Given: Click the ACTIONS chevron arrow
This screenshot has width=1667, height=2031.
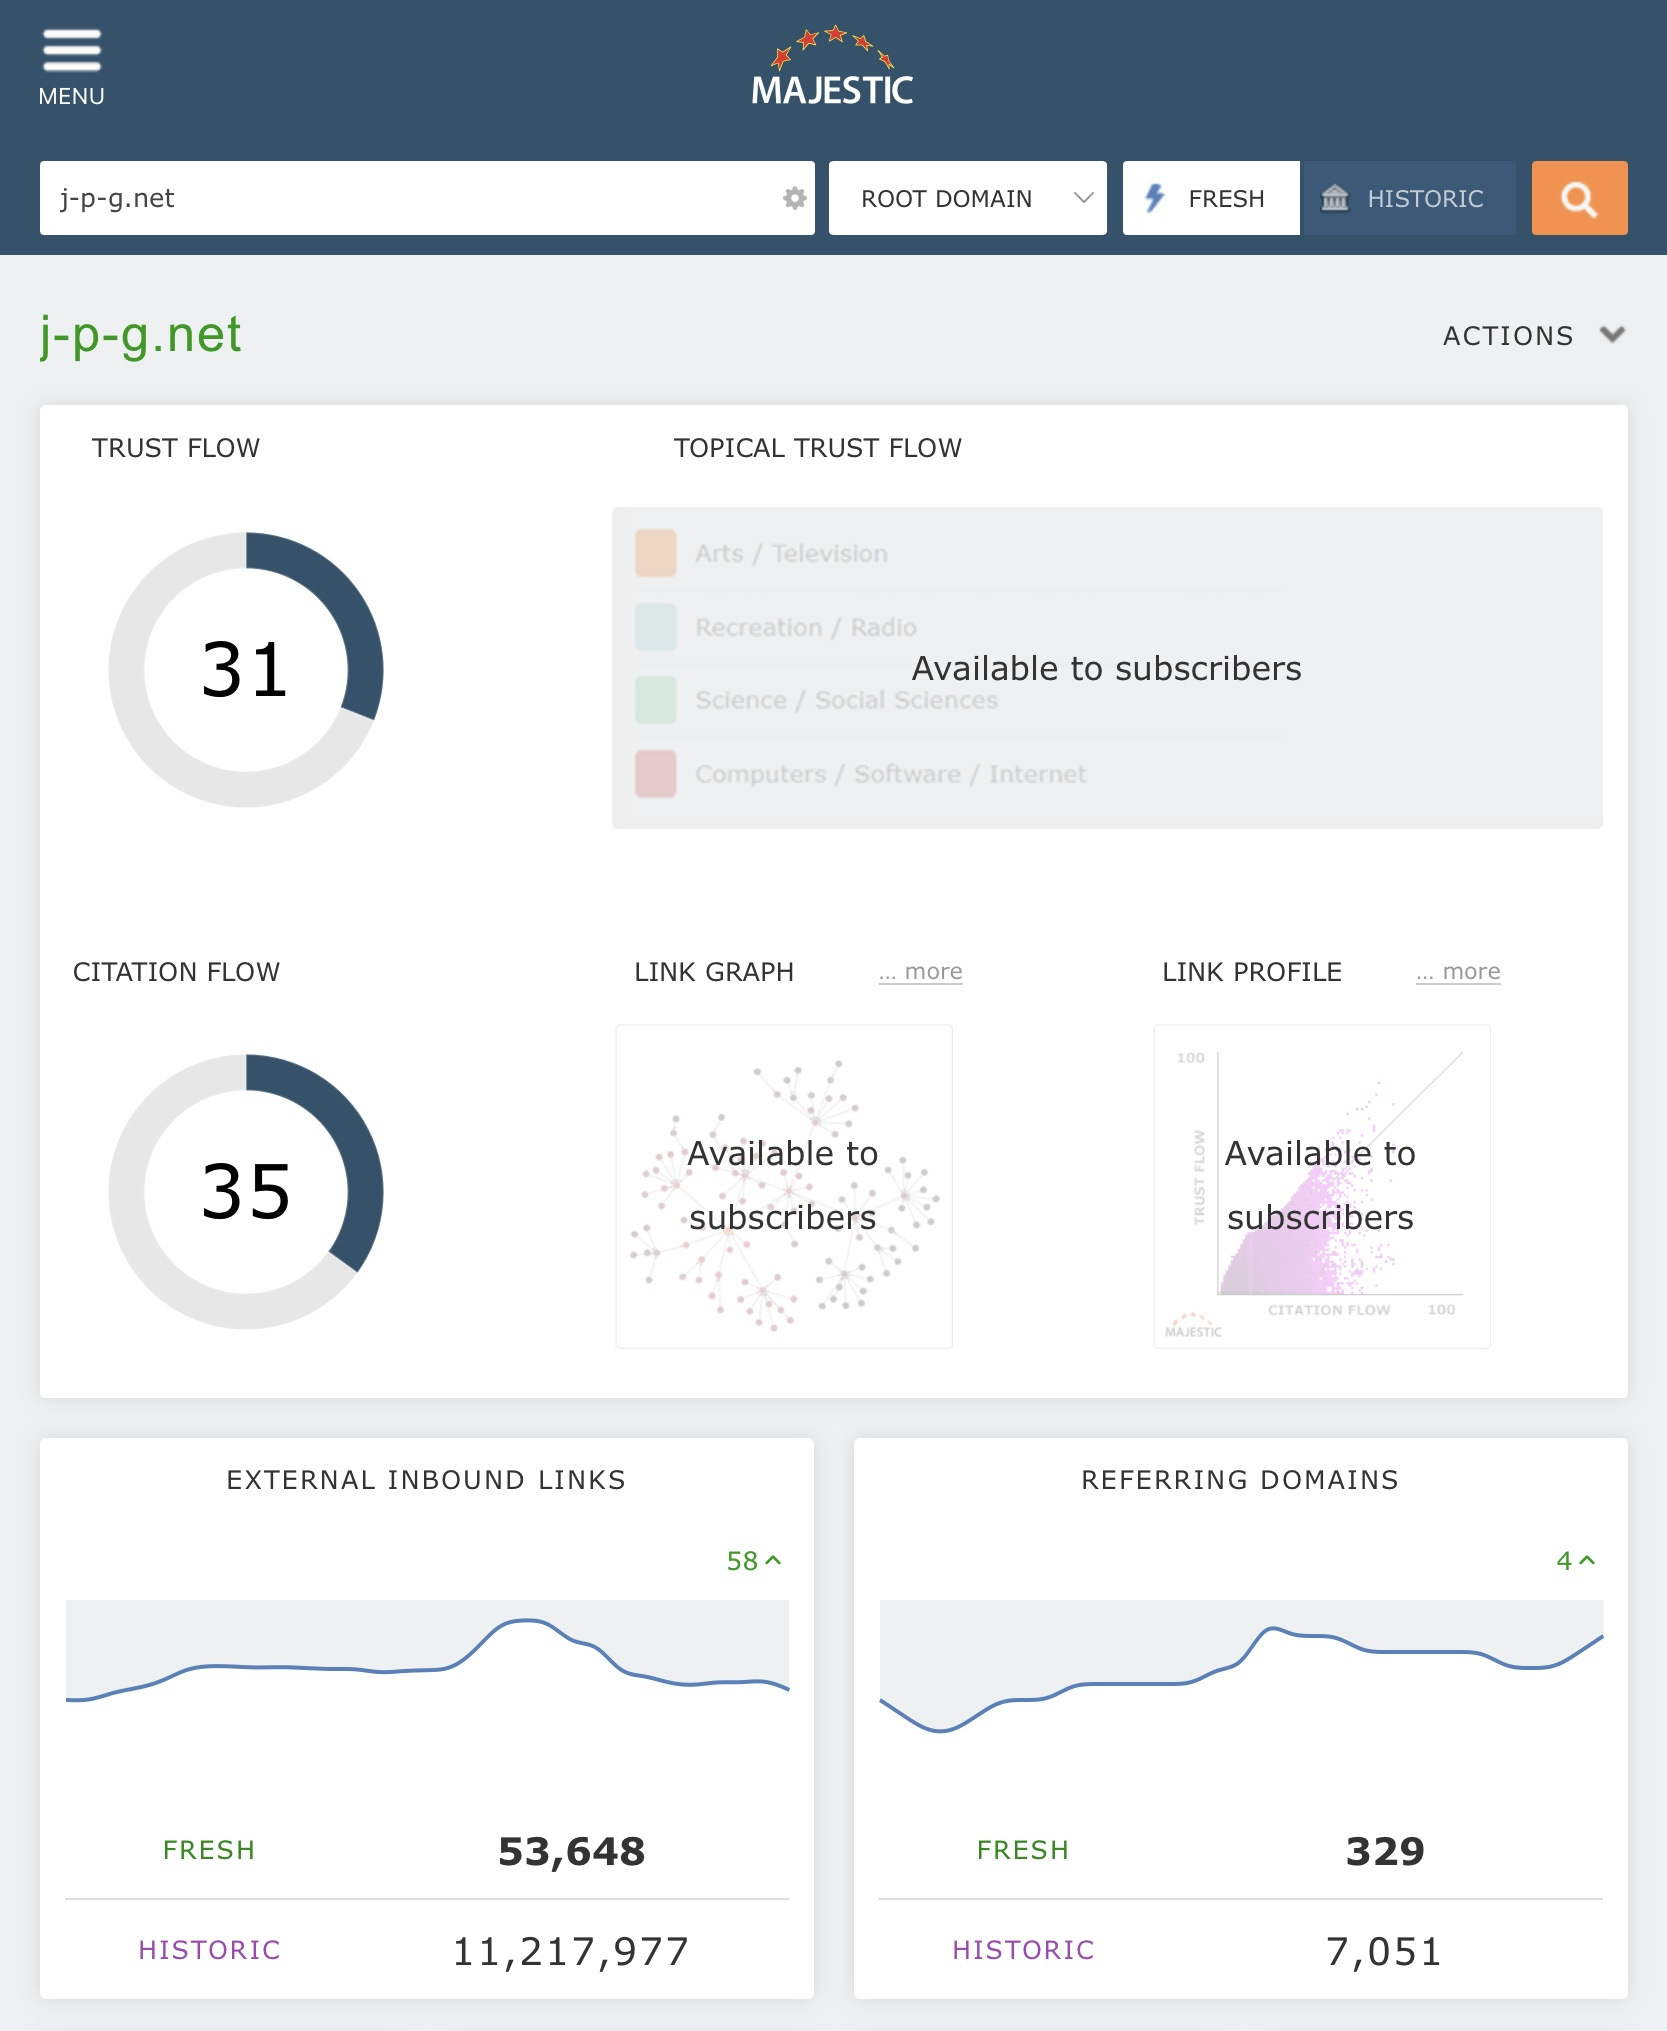Looking at the screenshot, I should [x=1612, y=334].
